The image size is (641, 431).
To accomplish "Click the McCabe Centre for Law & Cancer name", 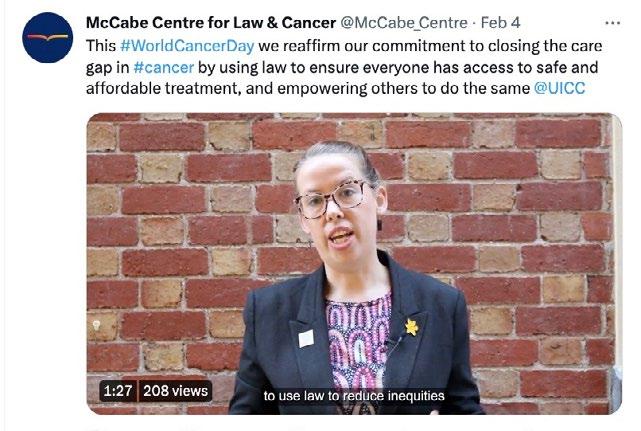I will [211, 22].
